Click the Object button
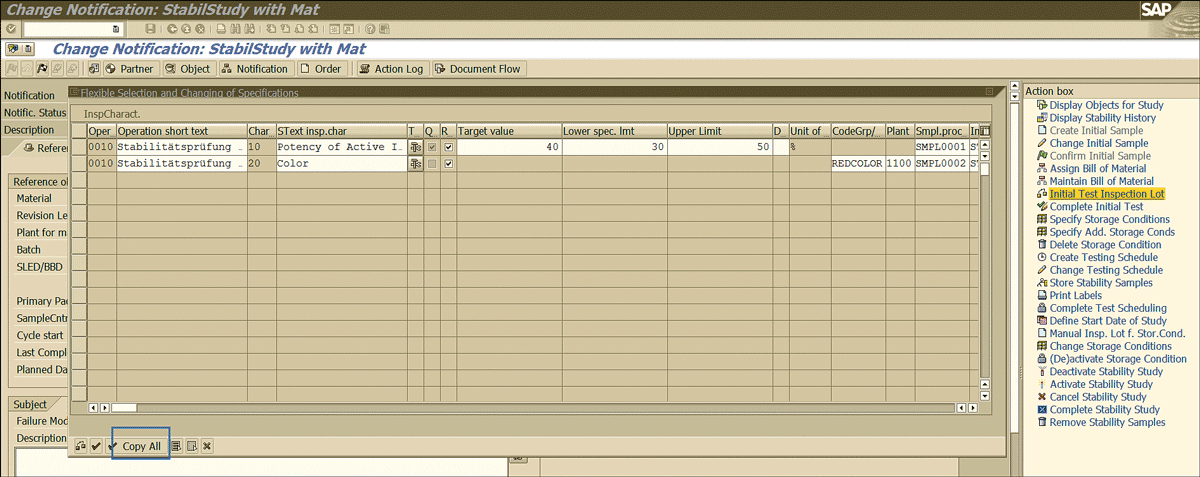Image resolution: width=1200 pixels, height=477 pixels. pyautogui.click(x=187, y=69)
